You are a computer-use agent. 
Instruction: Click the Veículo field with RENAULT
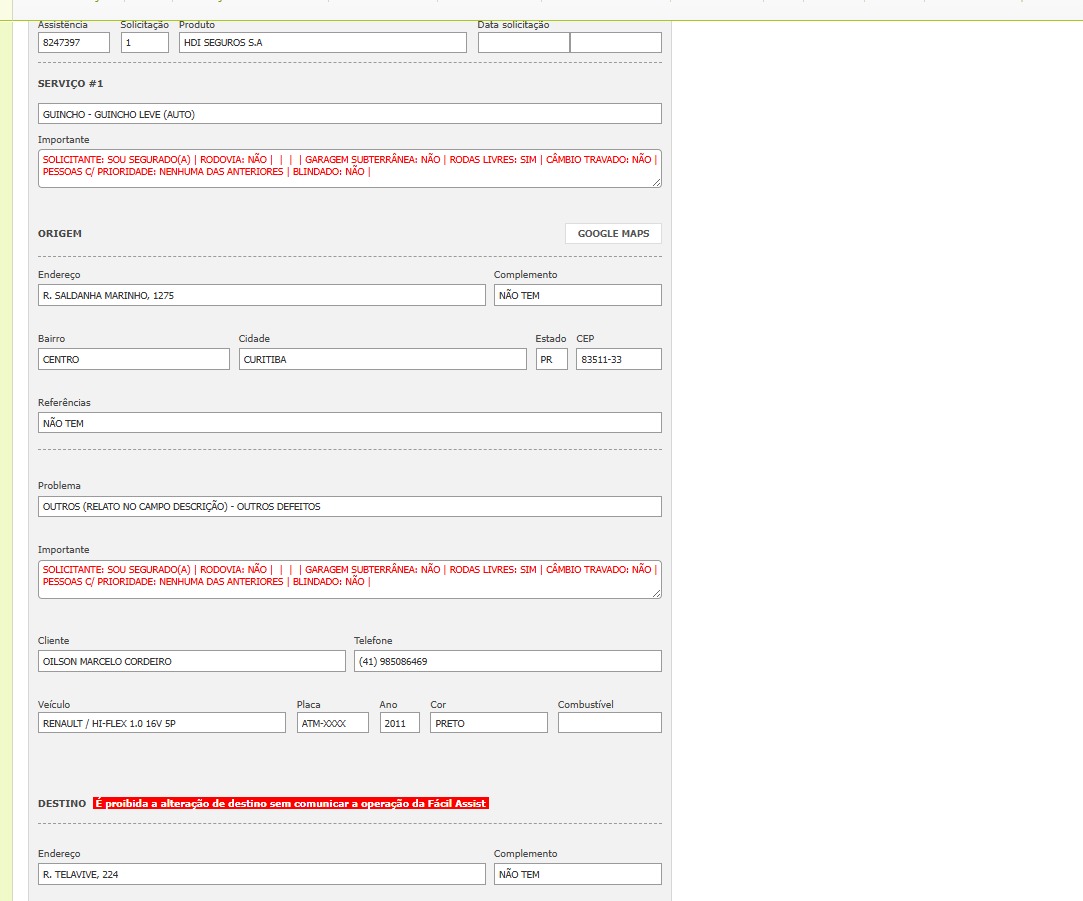[161, 723]
